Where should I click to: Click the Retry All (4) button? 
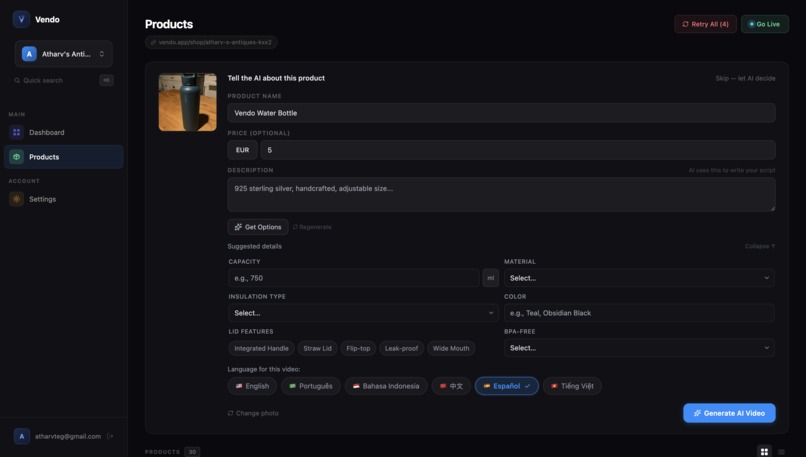coord(705,24)
